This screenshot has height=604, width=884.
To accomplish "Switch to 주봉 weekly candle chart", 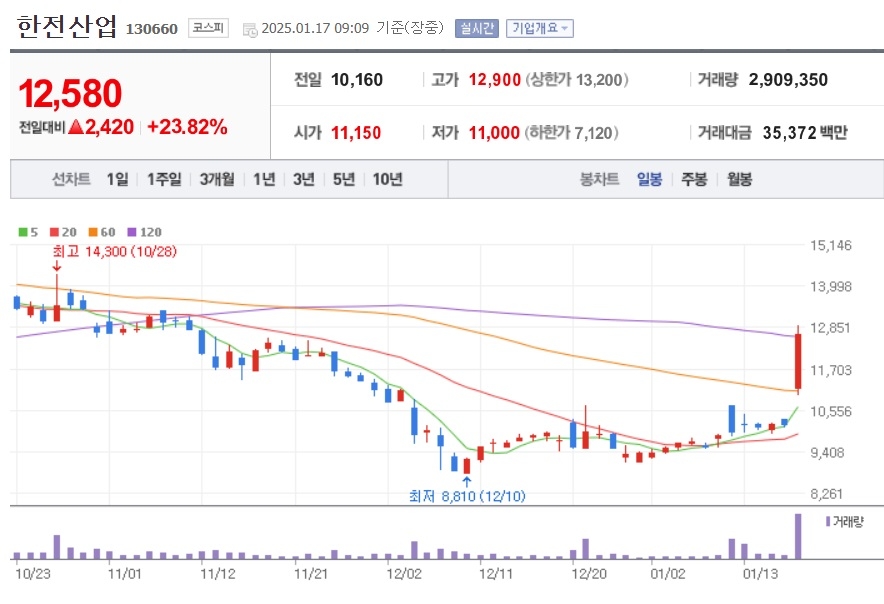I will [694, 179].
